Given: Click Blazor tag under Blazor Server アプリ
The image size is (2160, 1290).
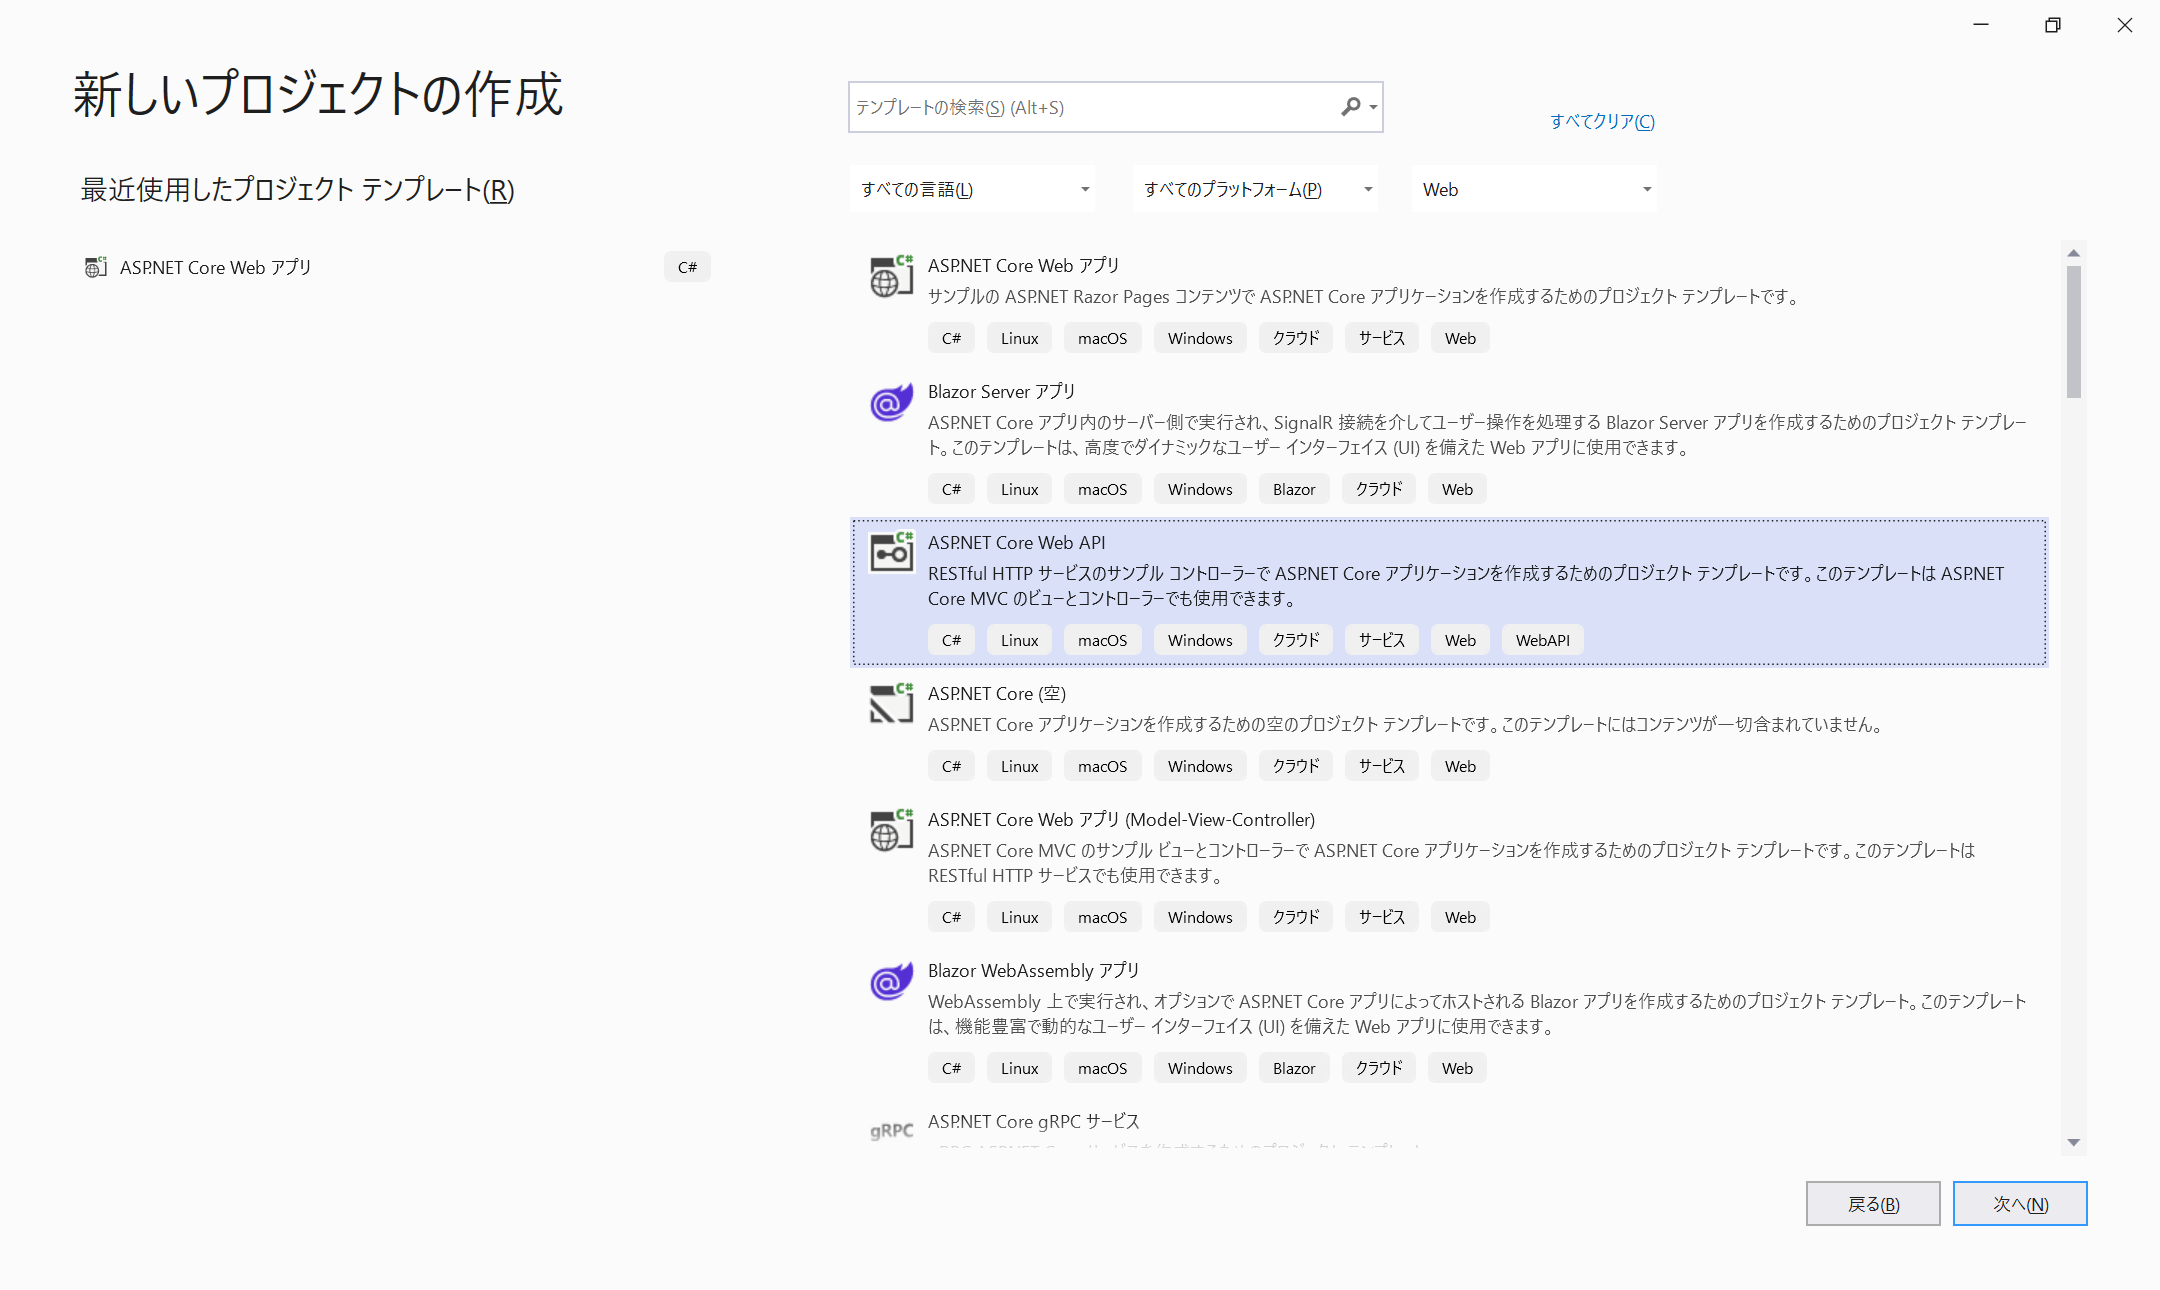Looking at the screenshot, I should tap(1294, 489).
